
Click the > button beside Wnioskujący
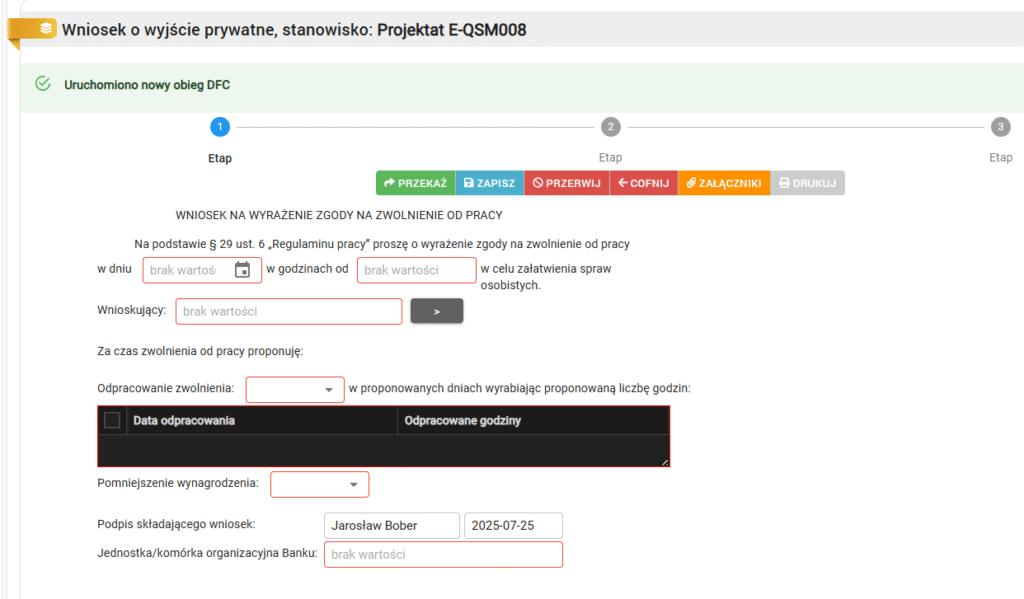tap(437, 311)
